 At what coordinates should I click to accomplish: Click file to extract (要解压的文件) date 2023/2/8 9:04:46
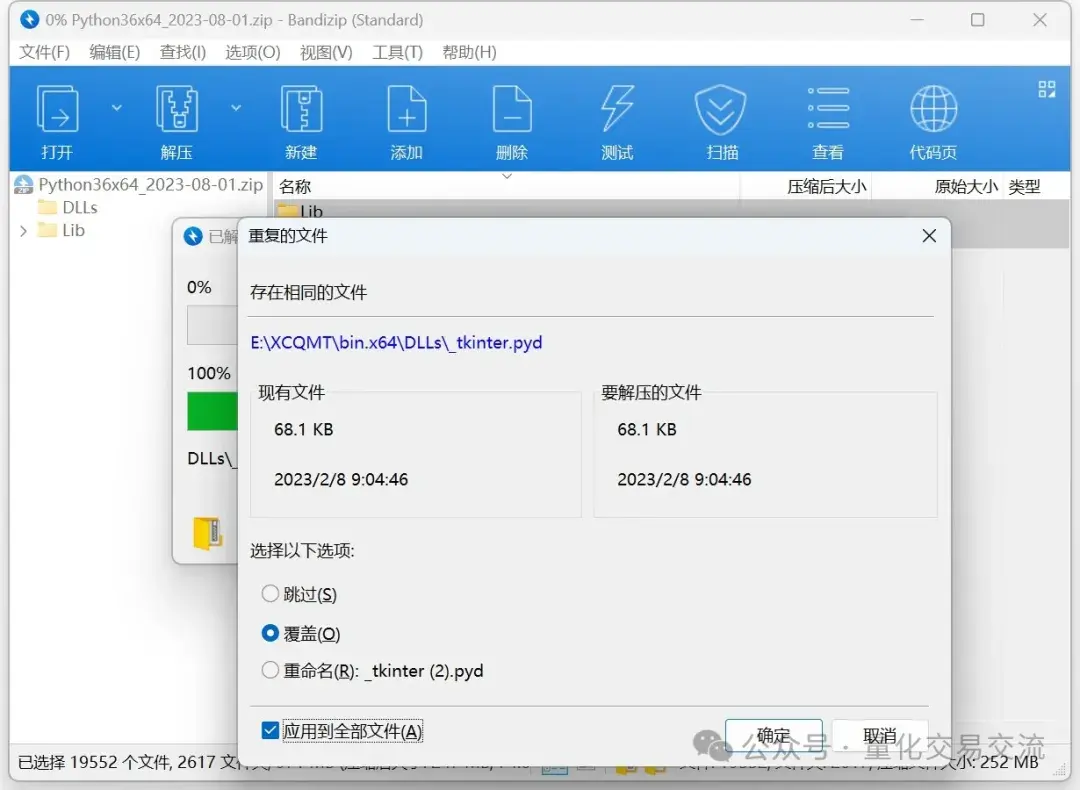pos(684,479)
